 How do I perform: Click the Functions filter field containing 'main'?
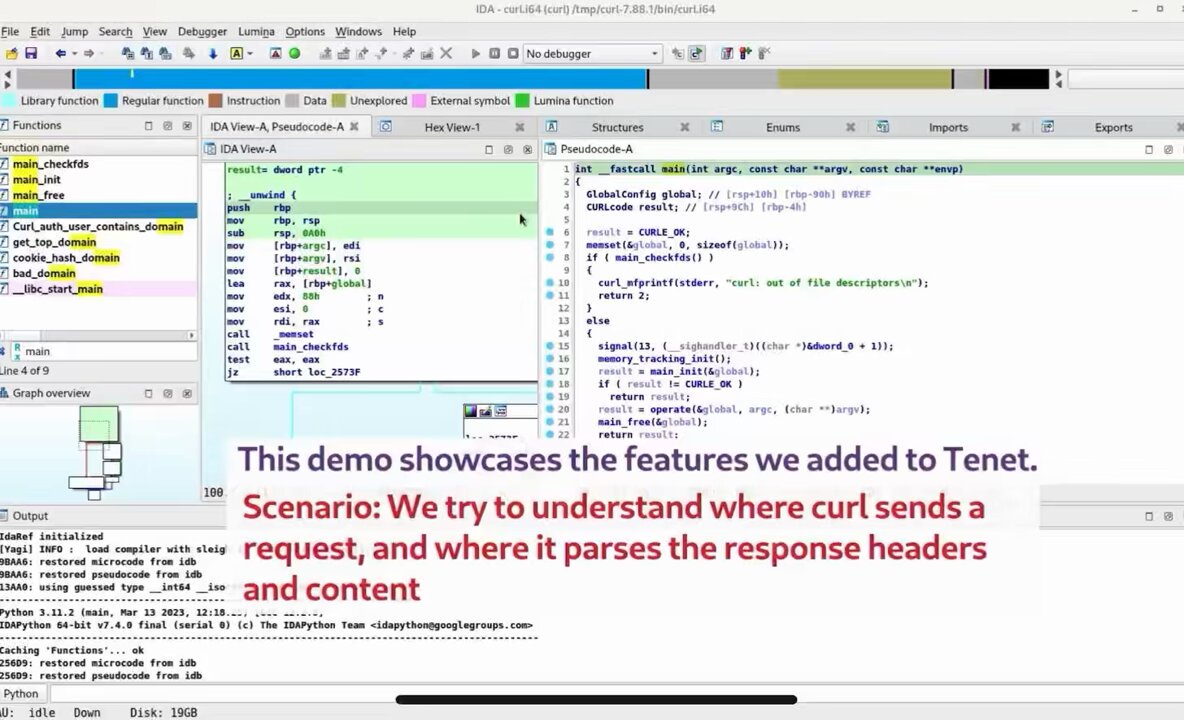[110, 351]
